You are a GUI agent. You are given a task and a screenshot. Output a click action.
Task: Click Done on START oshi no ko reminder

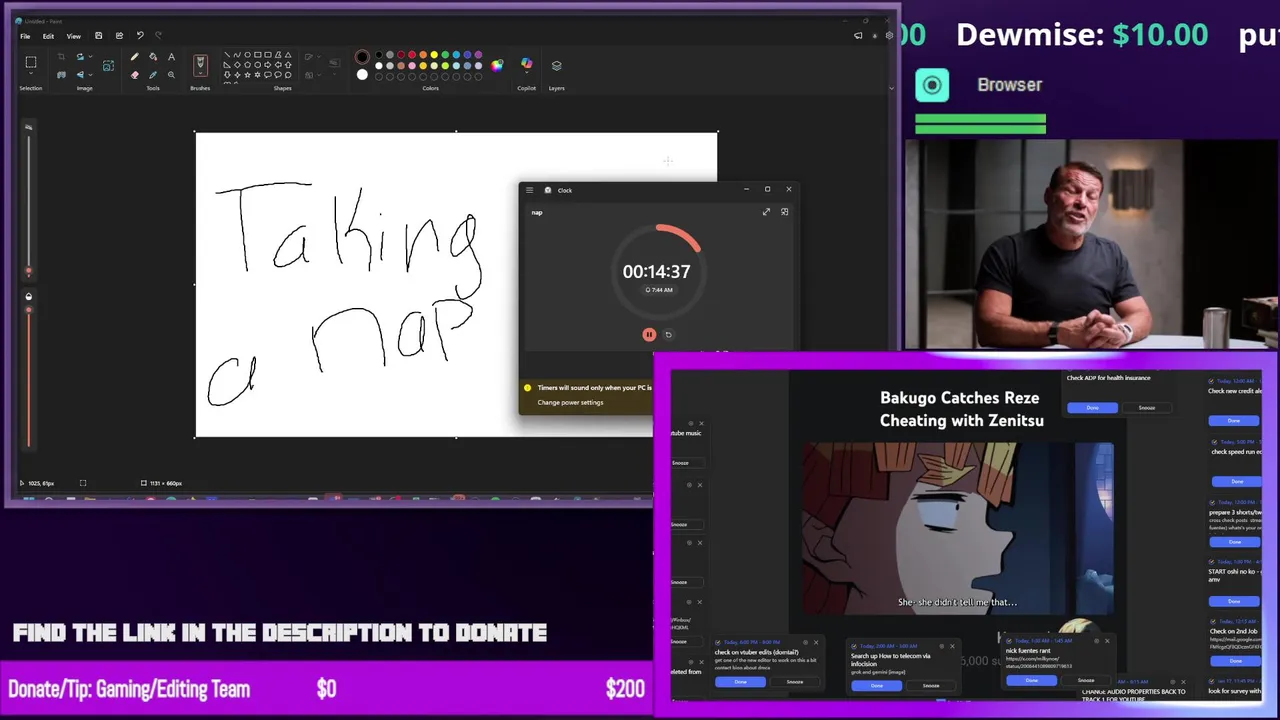[x=1234, y=601]
